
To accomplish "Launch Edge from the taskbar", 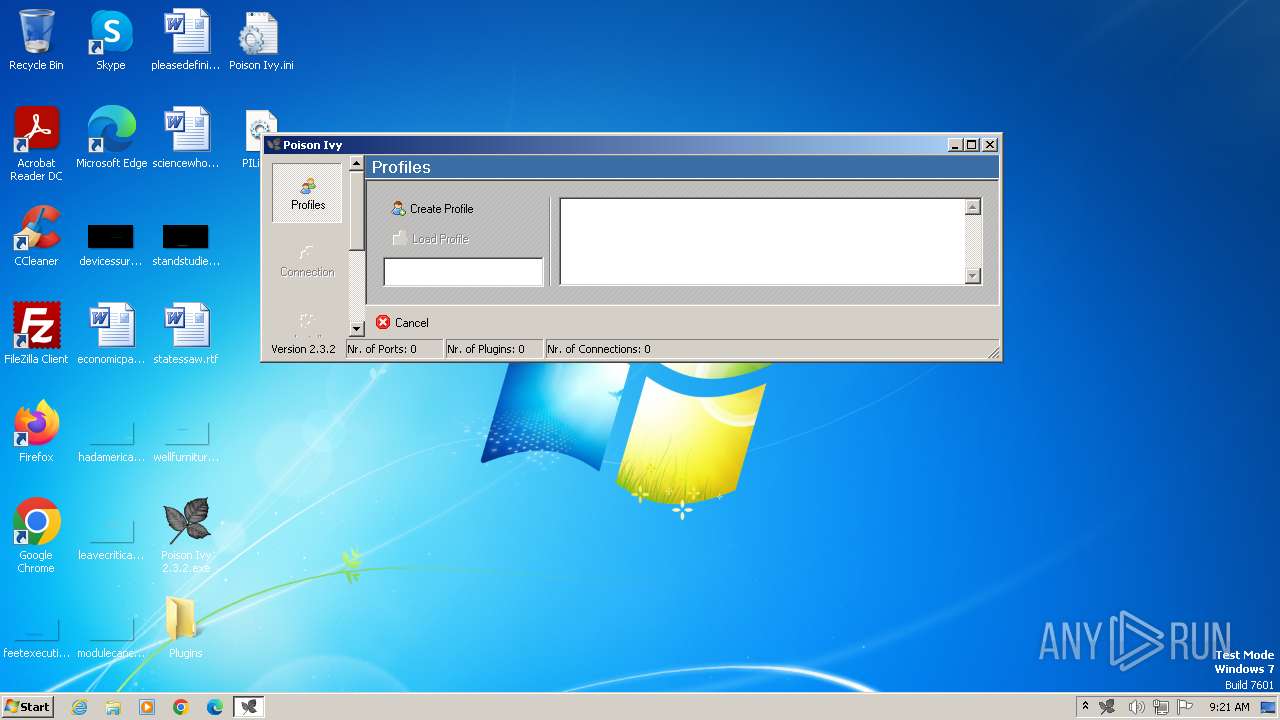I will tap(215, 707).
